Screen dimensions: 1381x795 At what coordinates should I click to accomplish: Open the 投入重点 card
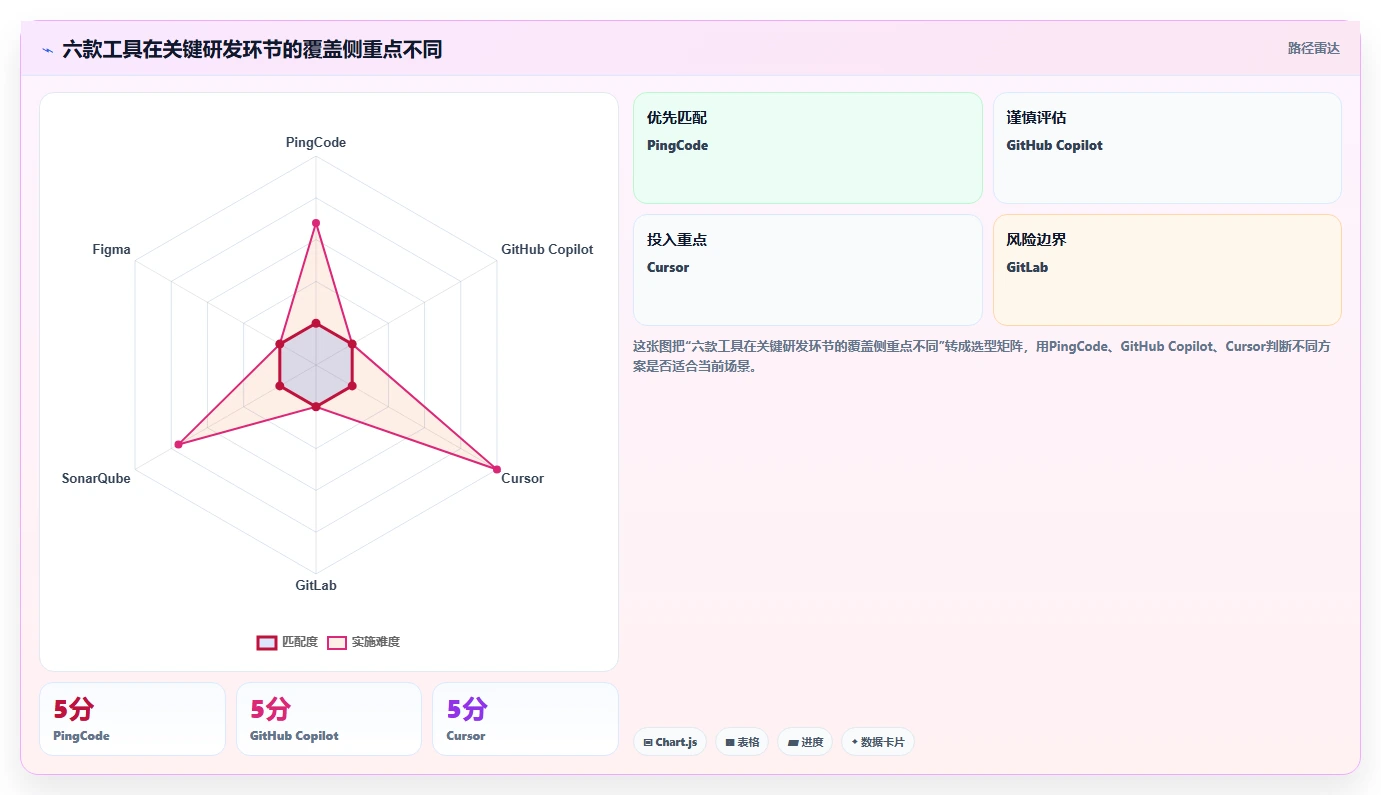808,270
